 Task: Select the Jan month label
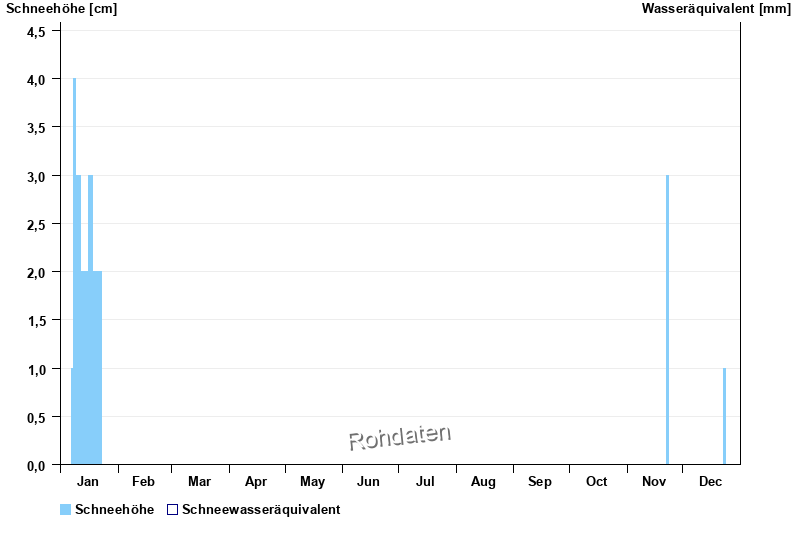(x=87, y=482)
